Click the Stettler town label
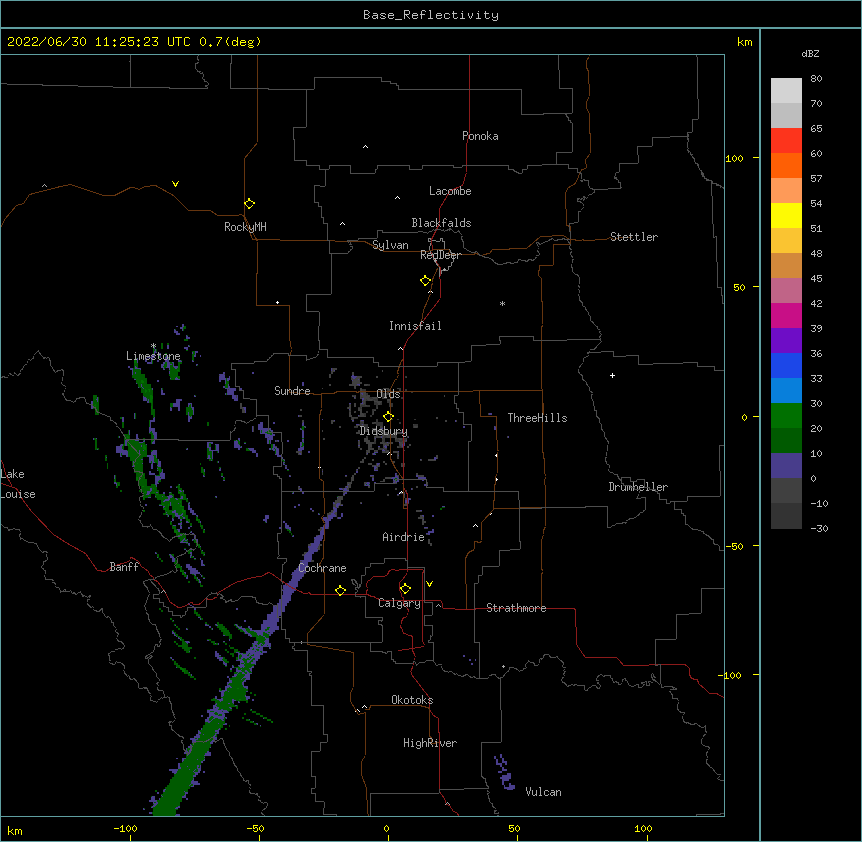 pyautogui.click(x=633, y=237)
